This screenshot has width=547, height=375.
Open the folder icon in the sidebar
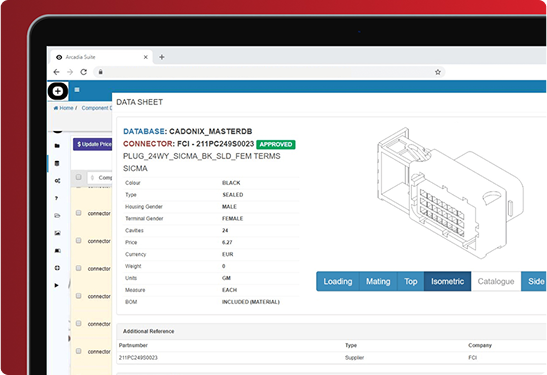[57, 145]
